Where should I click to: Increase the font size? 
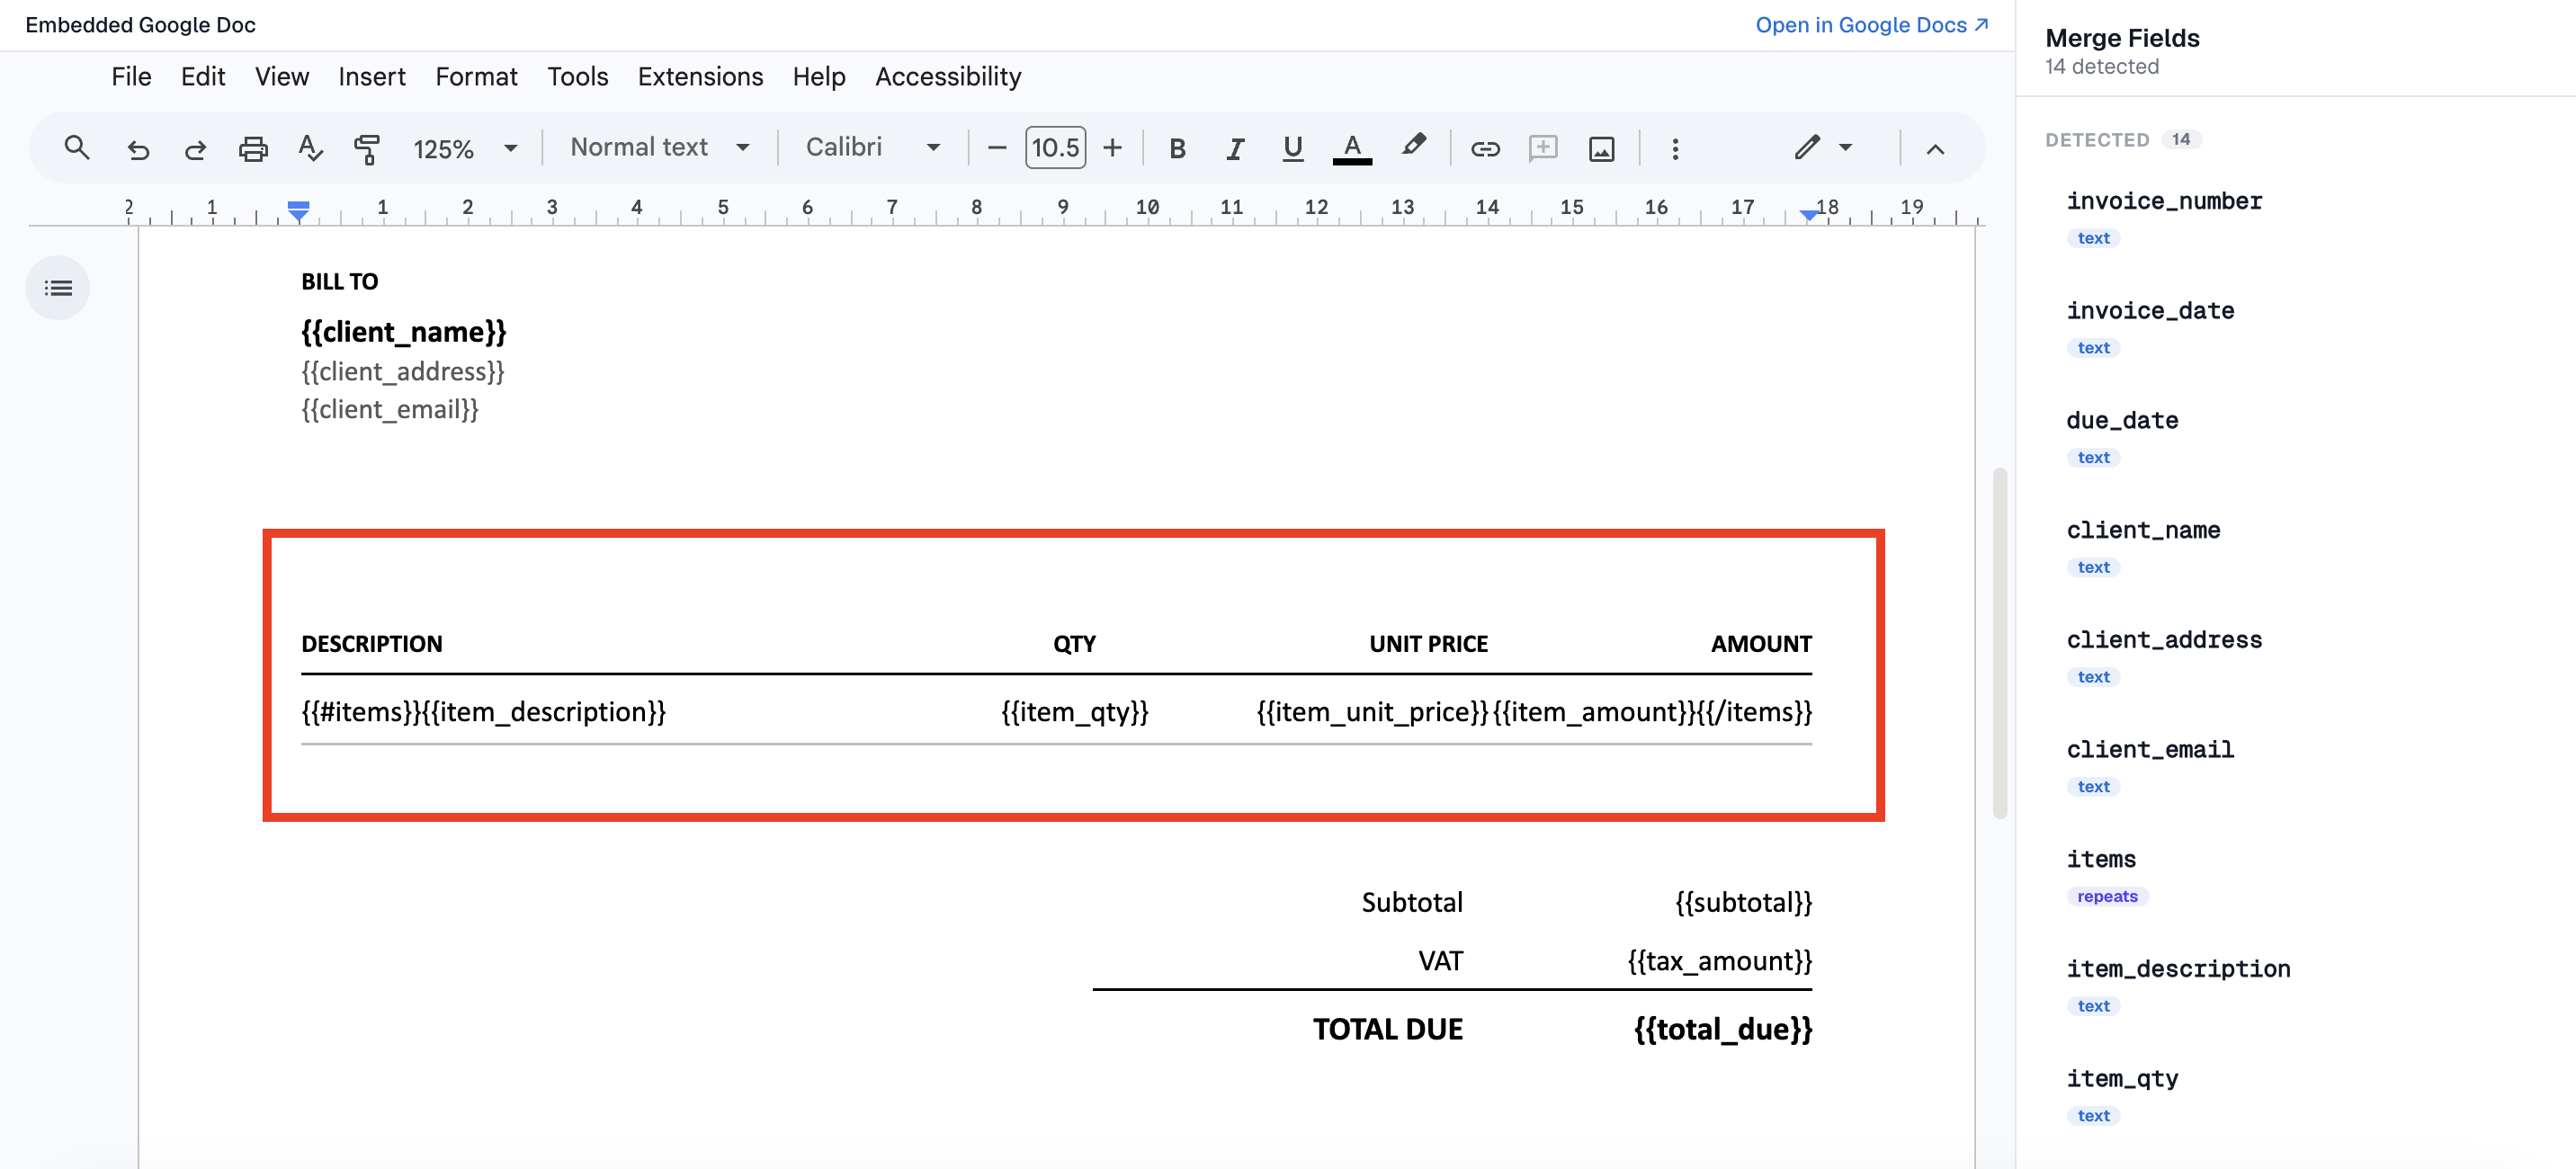click(1112, 148)
